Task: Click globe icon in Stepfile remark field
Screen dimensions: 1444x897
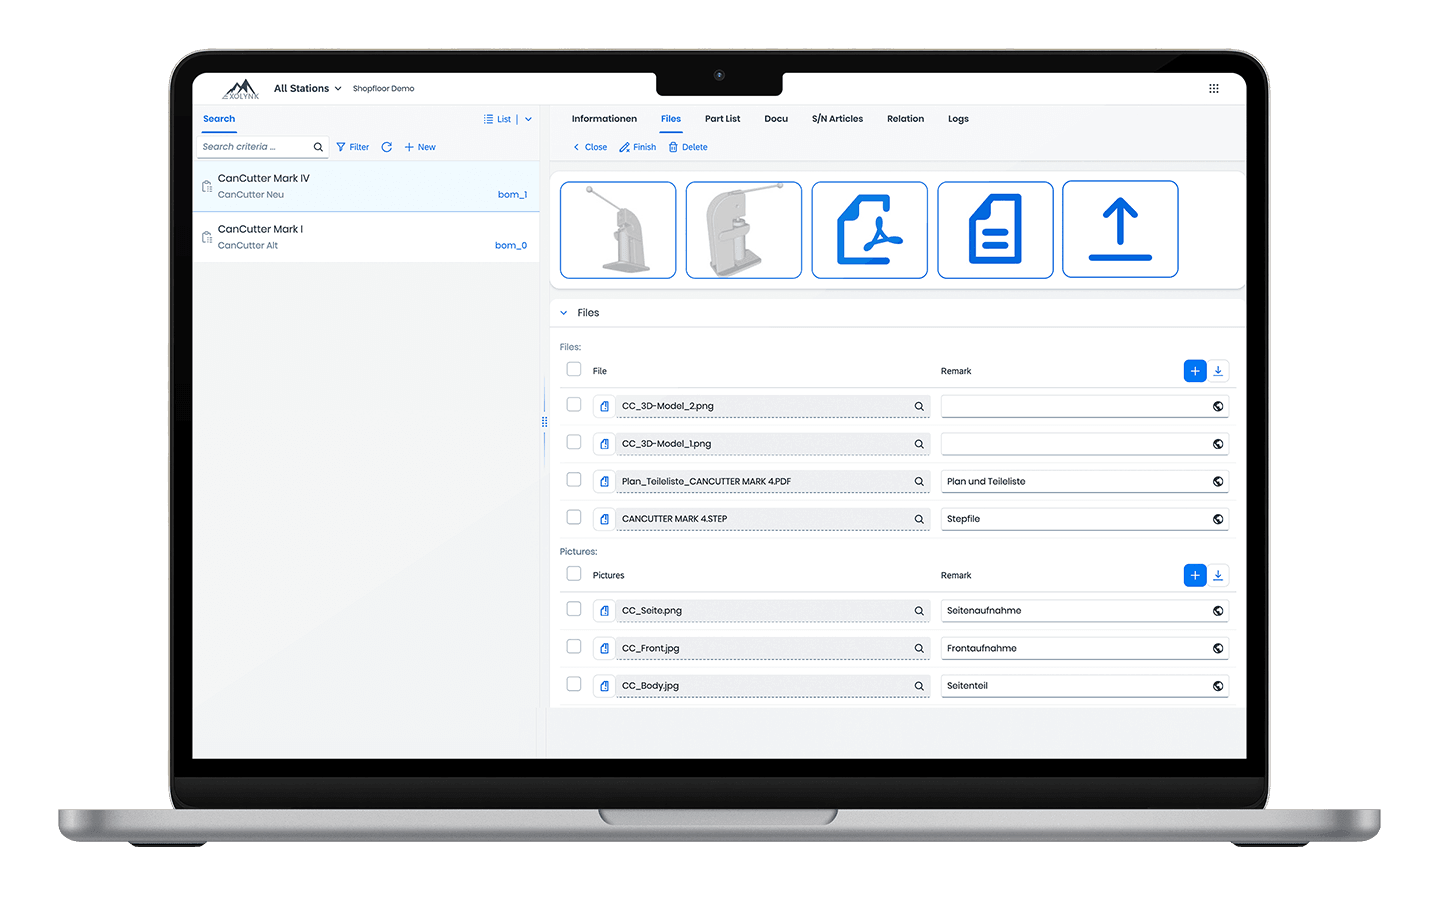Action: 1218,519
